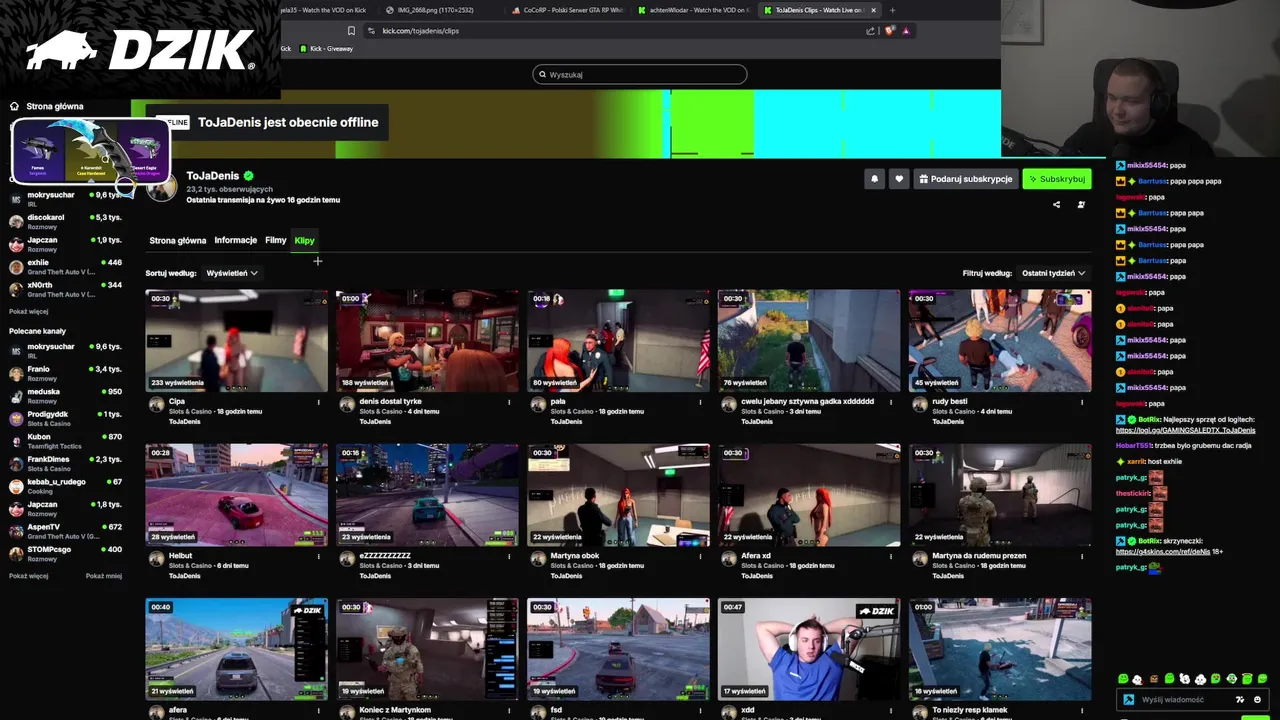Click the ToJaDenis channel avatar
Viewport: 1280px width, 720px height.
[162, 186]
